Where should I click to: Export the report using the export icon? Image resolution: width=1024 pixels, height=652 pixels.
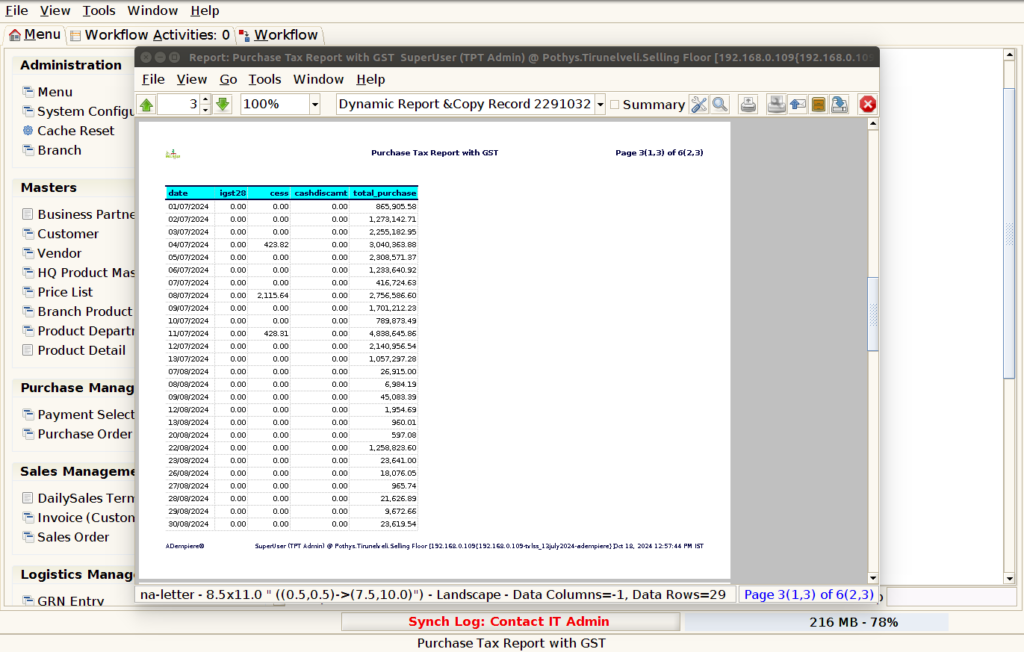point(839,105)
